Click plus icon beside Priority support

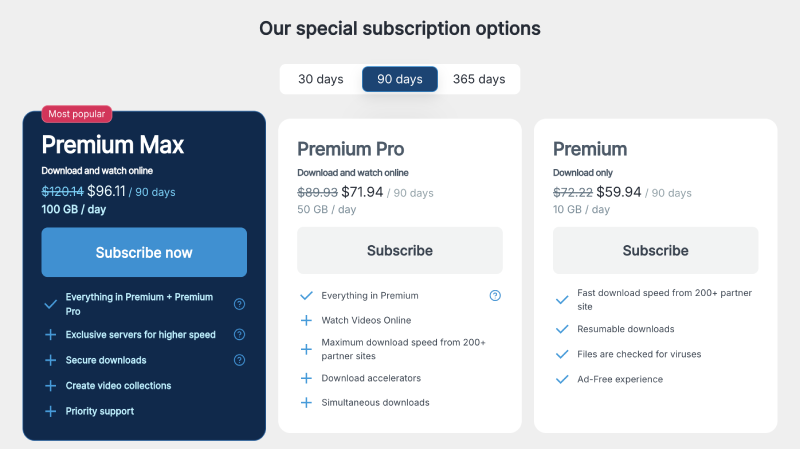50,411
